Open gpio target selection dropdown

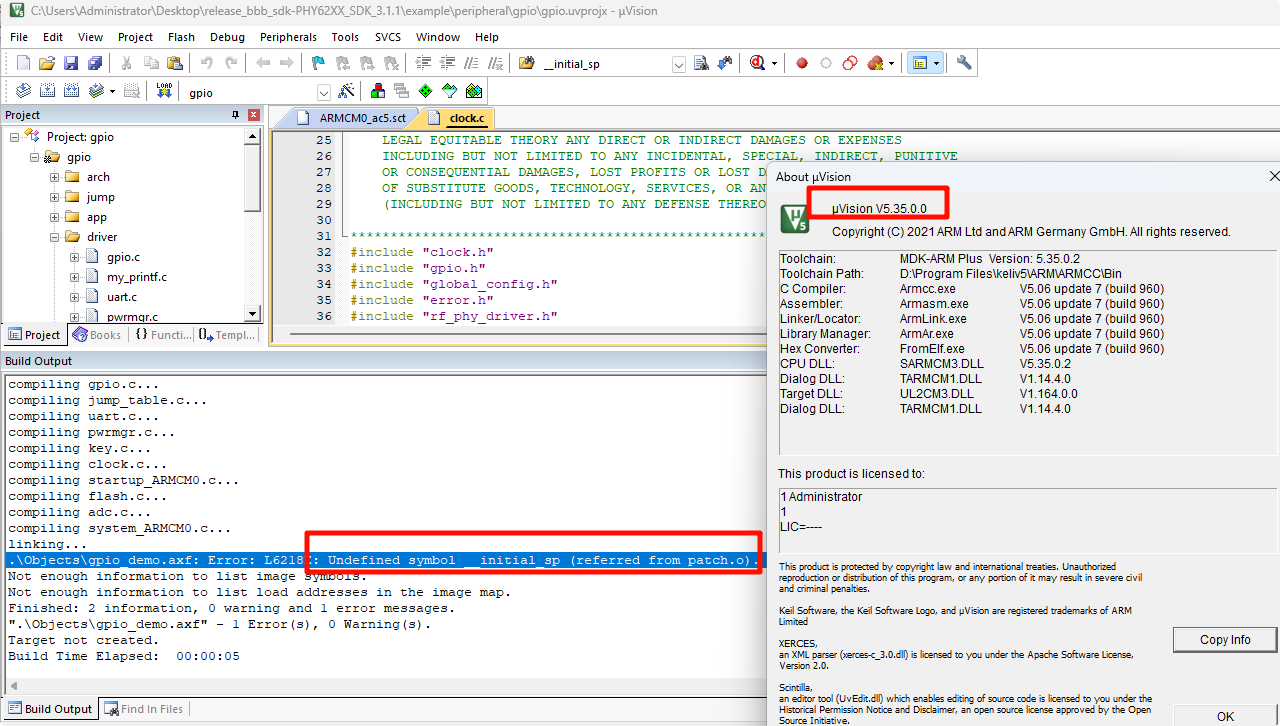coord(324,92)
